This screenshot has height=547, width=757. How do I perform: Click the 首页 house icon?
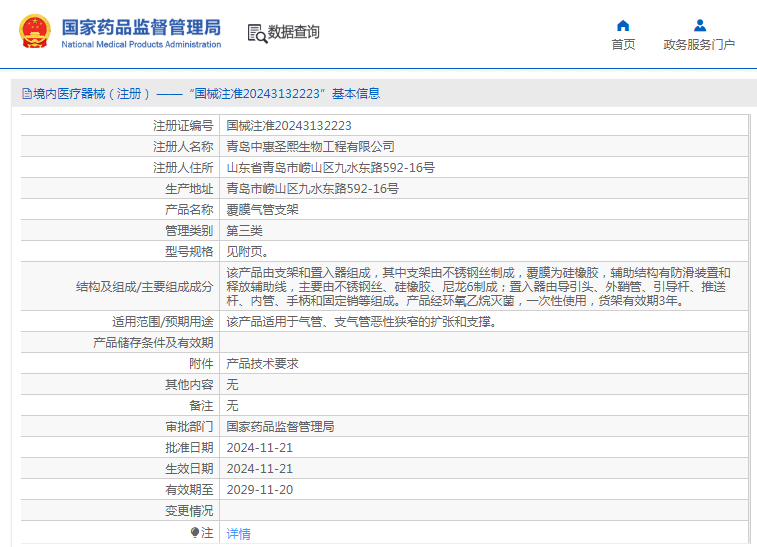[623, 26]
